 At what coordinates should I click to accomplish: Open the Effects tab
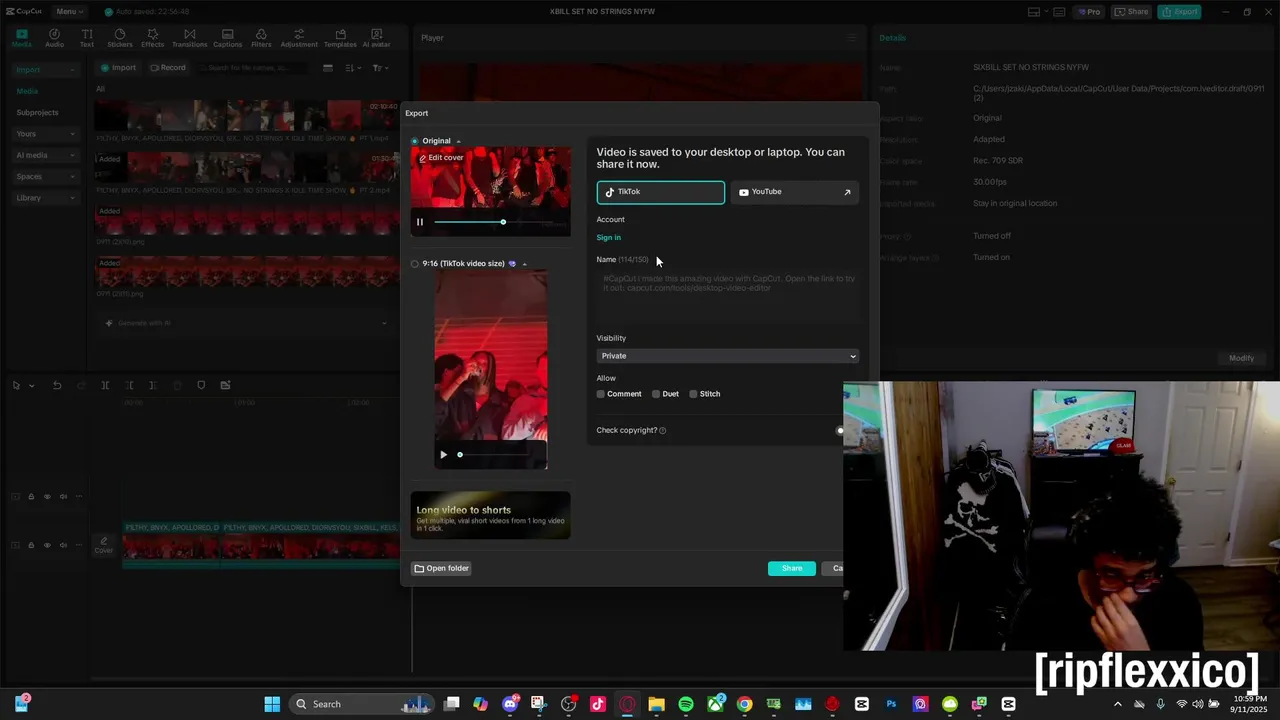[x=152, y=38]
